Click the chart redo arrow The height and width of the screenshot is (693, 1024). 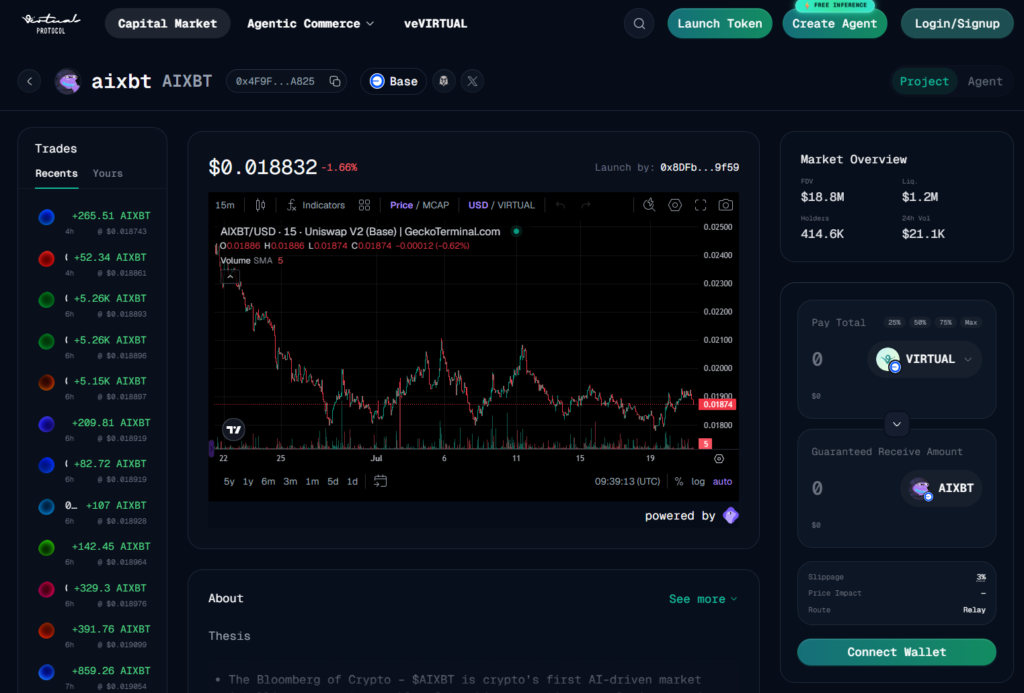(586, 205)
